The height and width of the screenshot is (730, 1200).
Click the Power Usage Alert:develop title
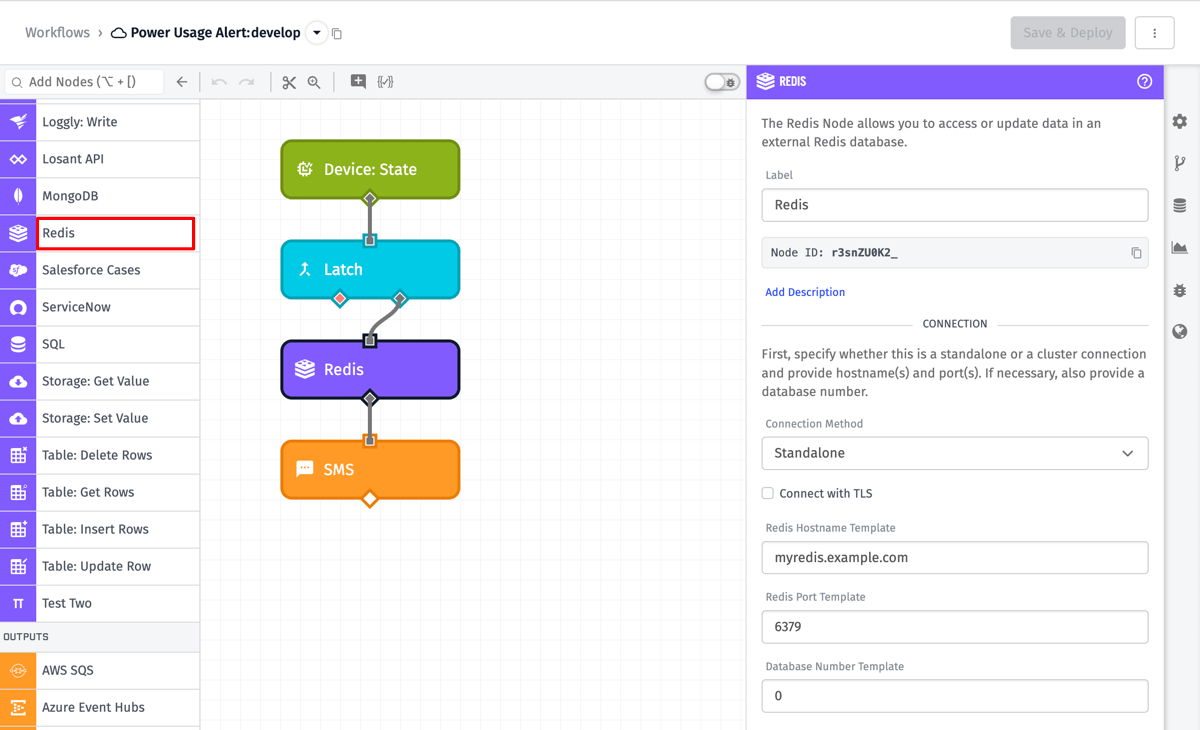point(215,33)
